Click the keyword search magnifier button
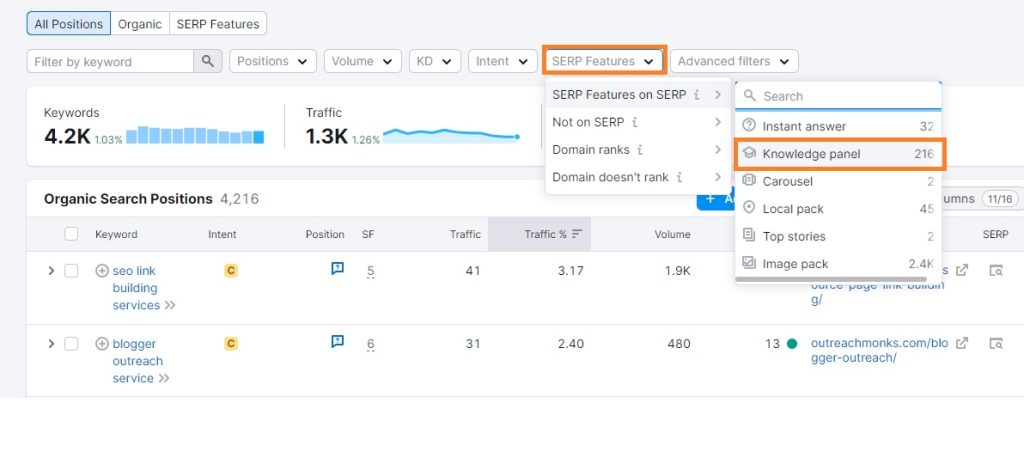1024x464 pixels. pos(208,61)
